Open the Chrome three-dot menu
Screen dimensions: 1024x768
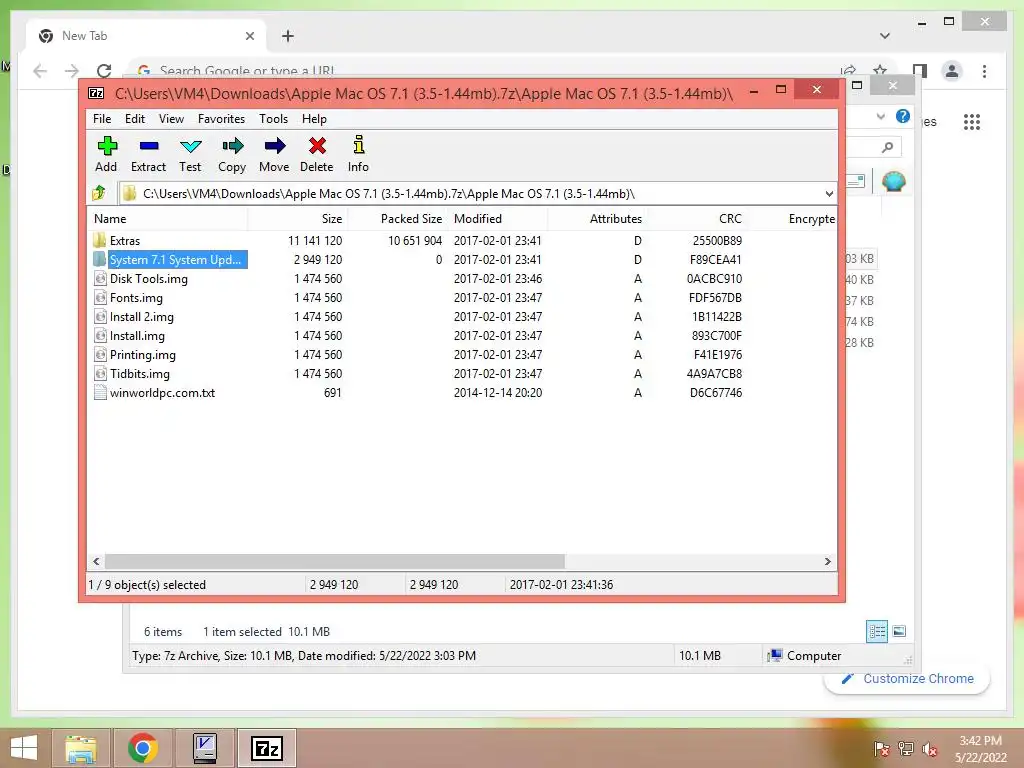(x=984, y=71)
